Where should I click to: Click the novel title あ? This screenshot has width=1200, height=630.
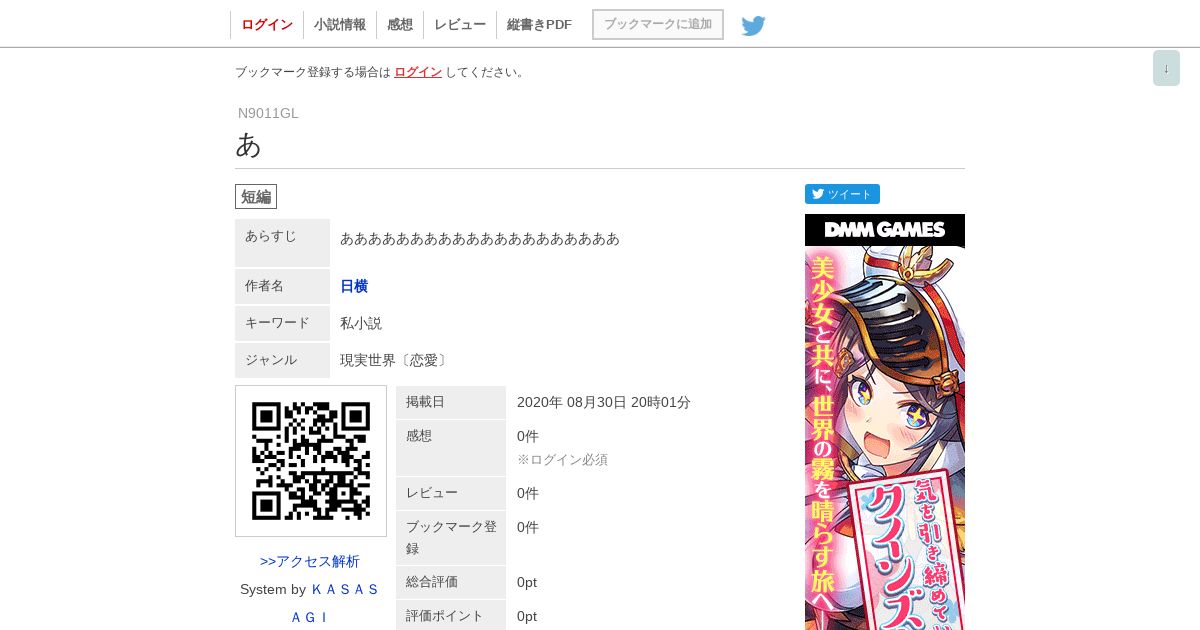click(248, 145)
